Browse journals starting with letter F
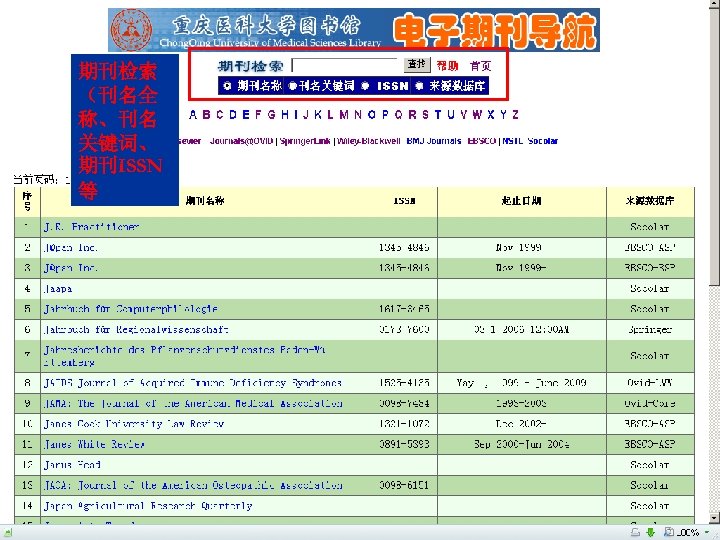The image size is (720, 540). [258, 115]
